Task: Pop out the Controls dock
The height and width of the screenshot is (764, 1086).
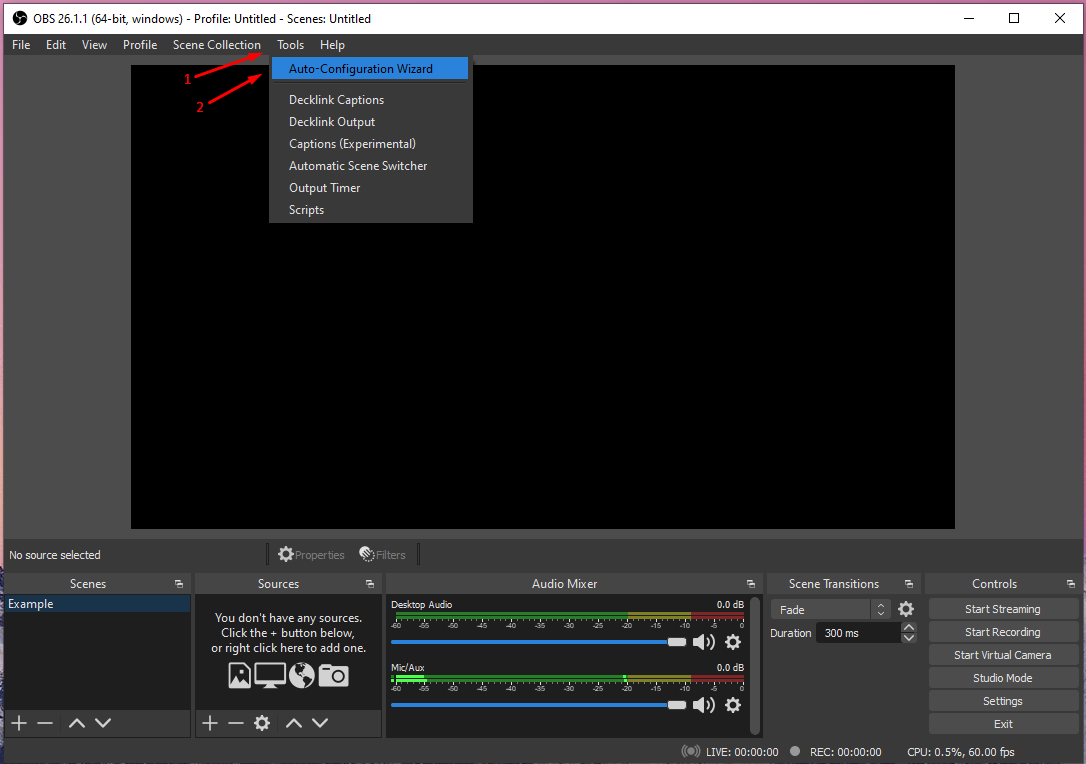Action: click(x=1071, y=584)
